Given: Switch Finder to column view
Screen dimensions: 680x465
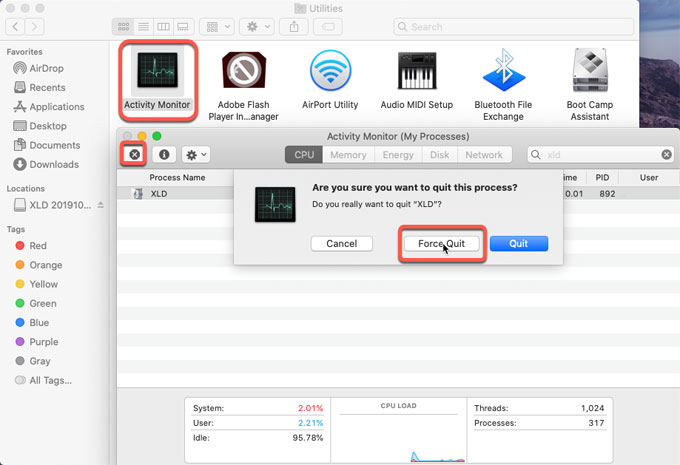Looking at the screenshot, I should pos(163,27).
